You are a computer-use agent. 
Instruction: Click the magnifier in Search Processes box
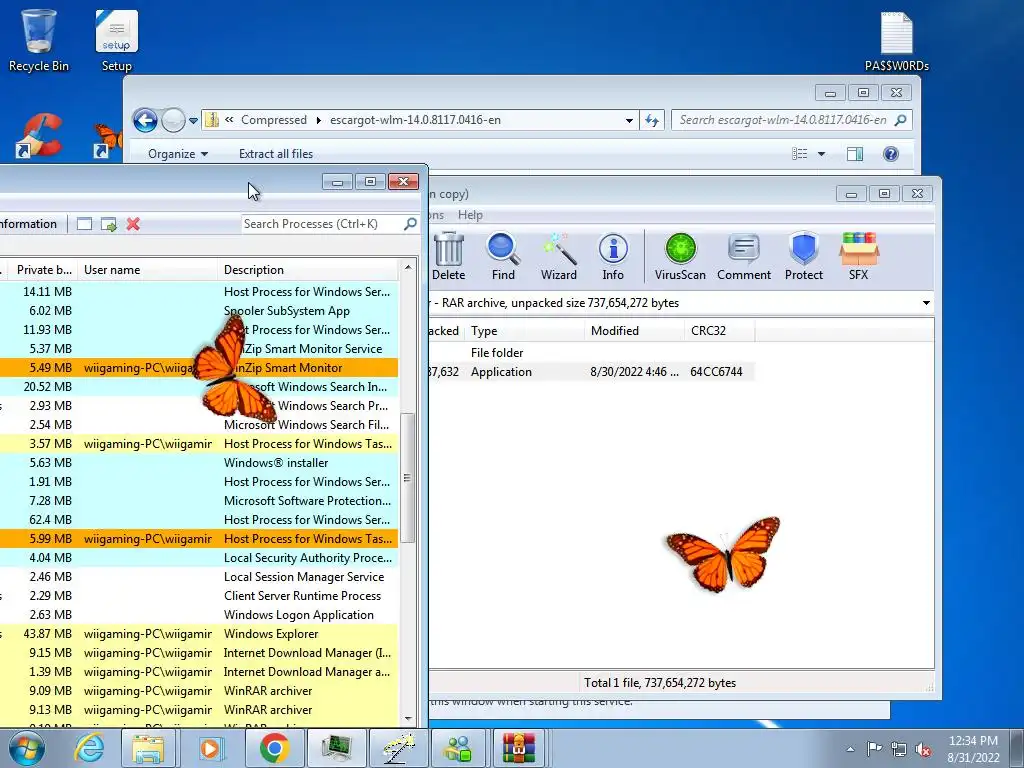point(410,224)
